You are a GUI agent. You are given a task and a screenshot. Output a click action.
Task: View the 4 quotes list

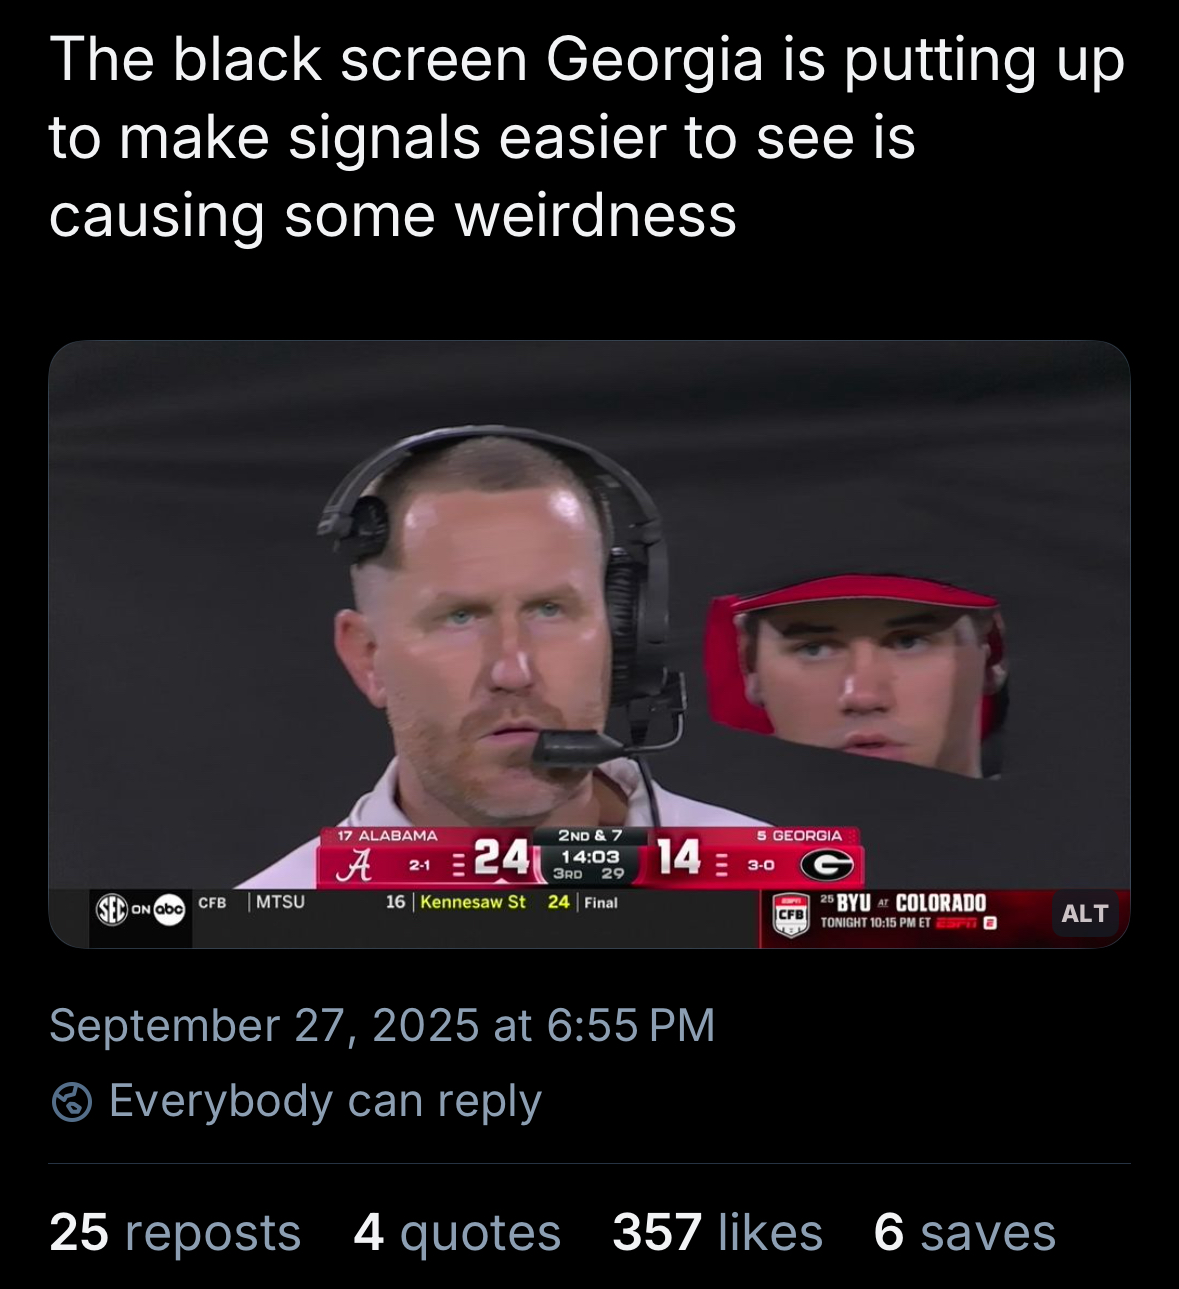[457, 1232]
